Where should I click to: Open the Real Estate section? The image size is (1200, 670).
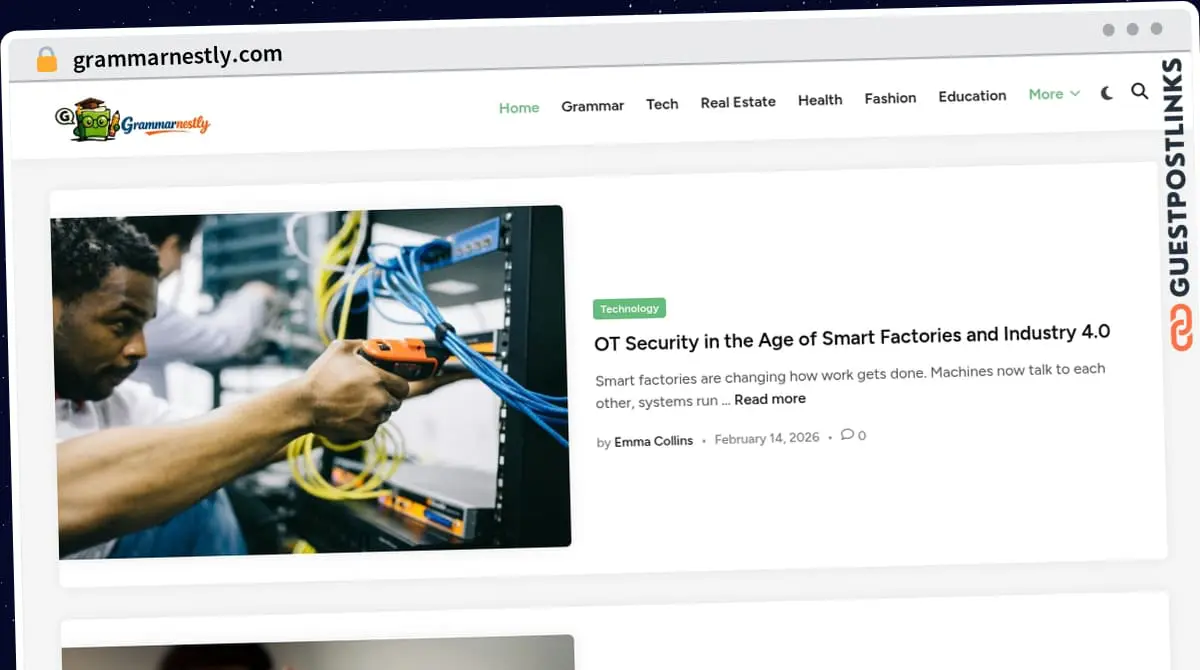738,102
